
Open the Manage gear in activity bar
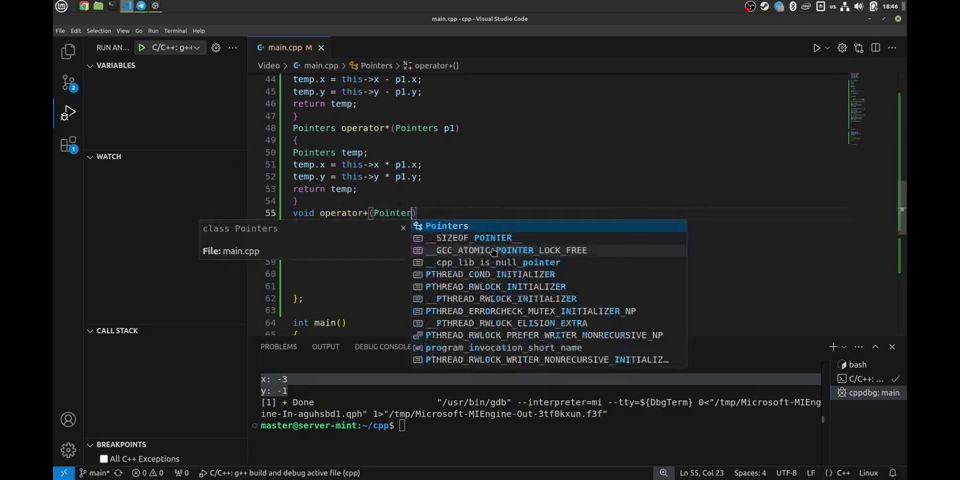pos(68,450)
